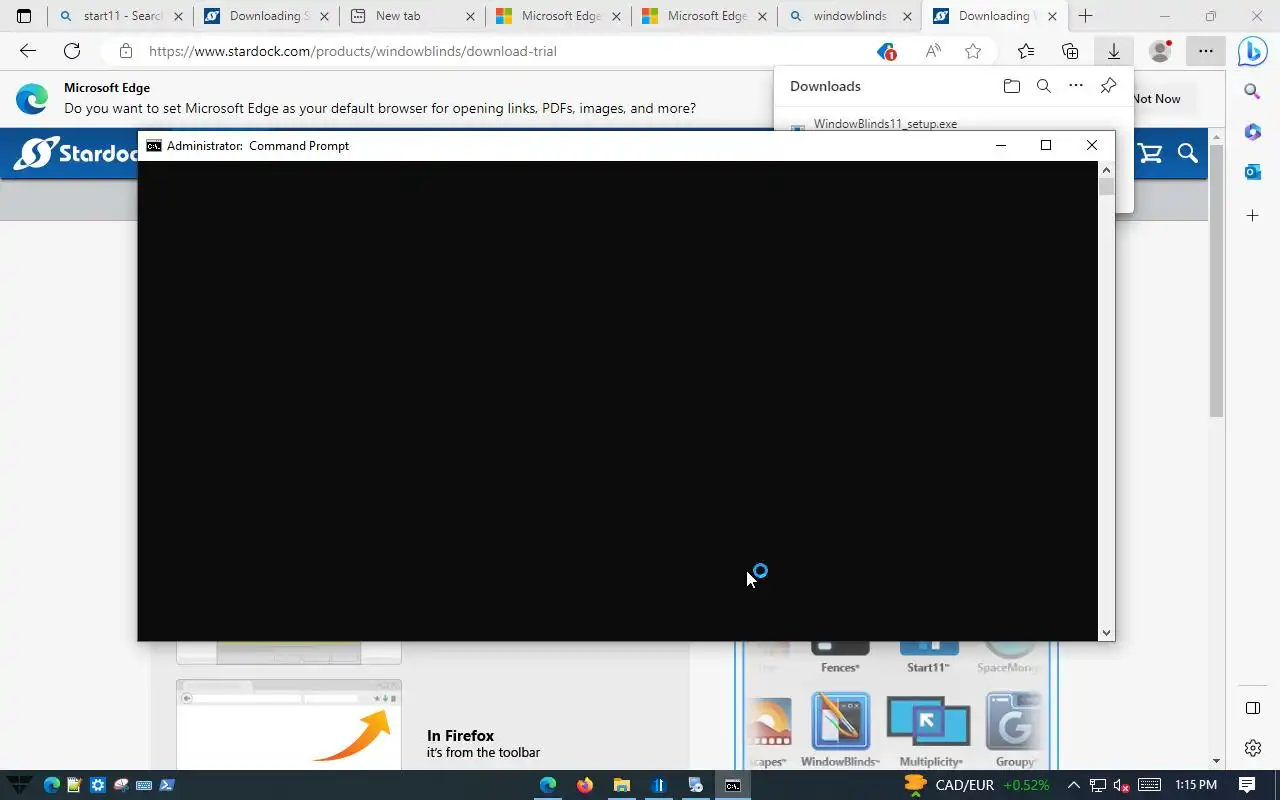Open Firefox from the taskbar

585,785
